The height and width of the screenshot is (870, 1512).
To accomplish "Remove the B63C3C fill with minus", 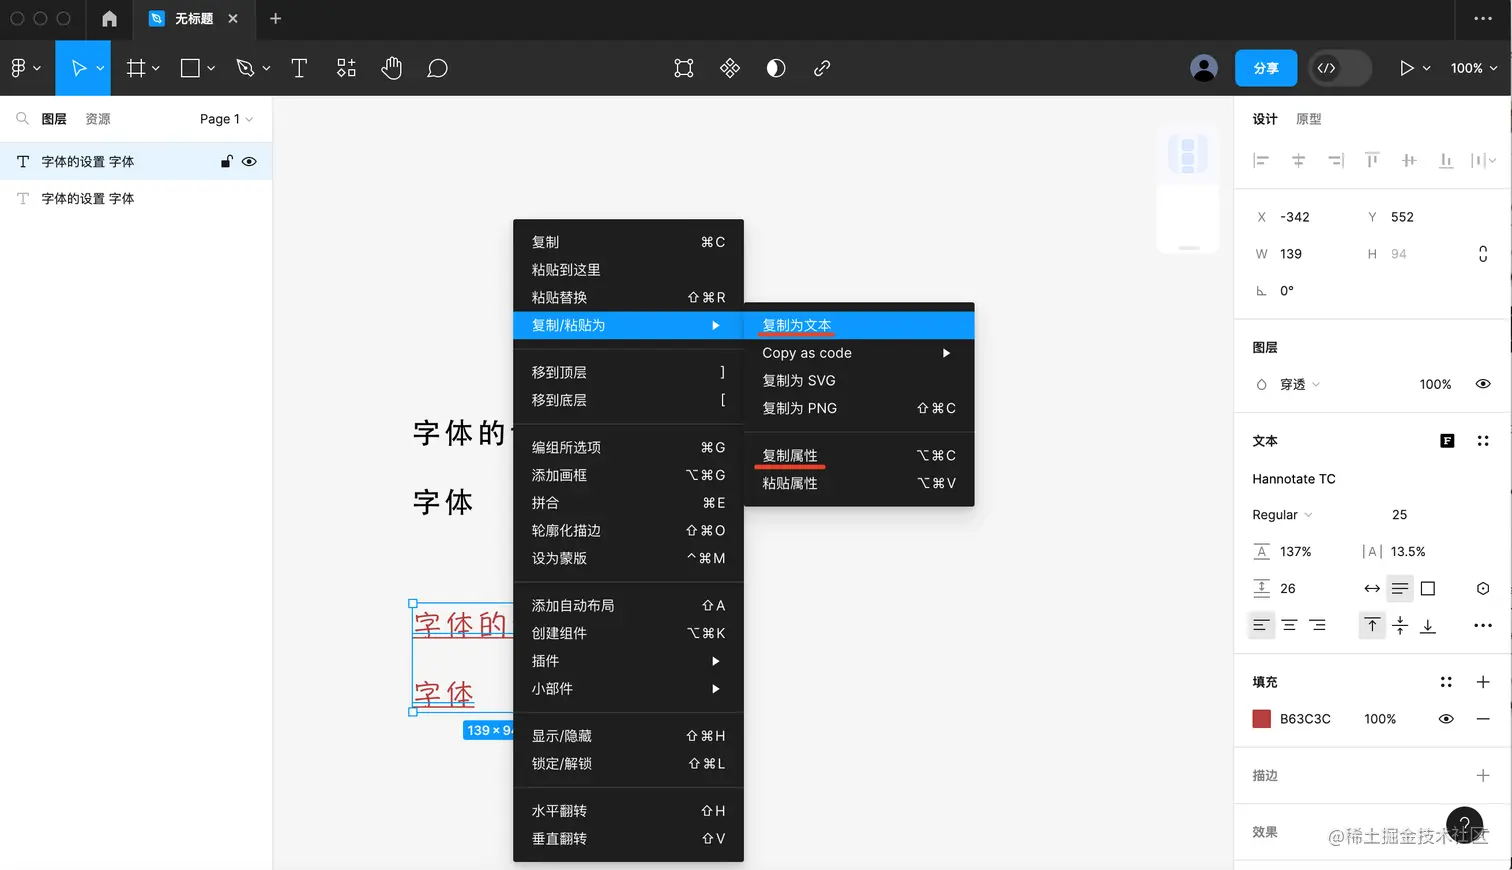I will point(1483,719).
